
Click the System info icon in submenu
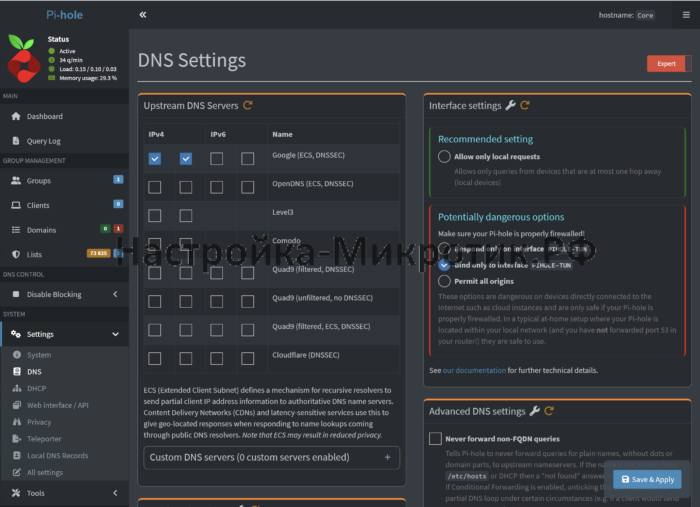tap(17, 354)
